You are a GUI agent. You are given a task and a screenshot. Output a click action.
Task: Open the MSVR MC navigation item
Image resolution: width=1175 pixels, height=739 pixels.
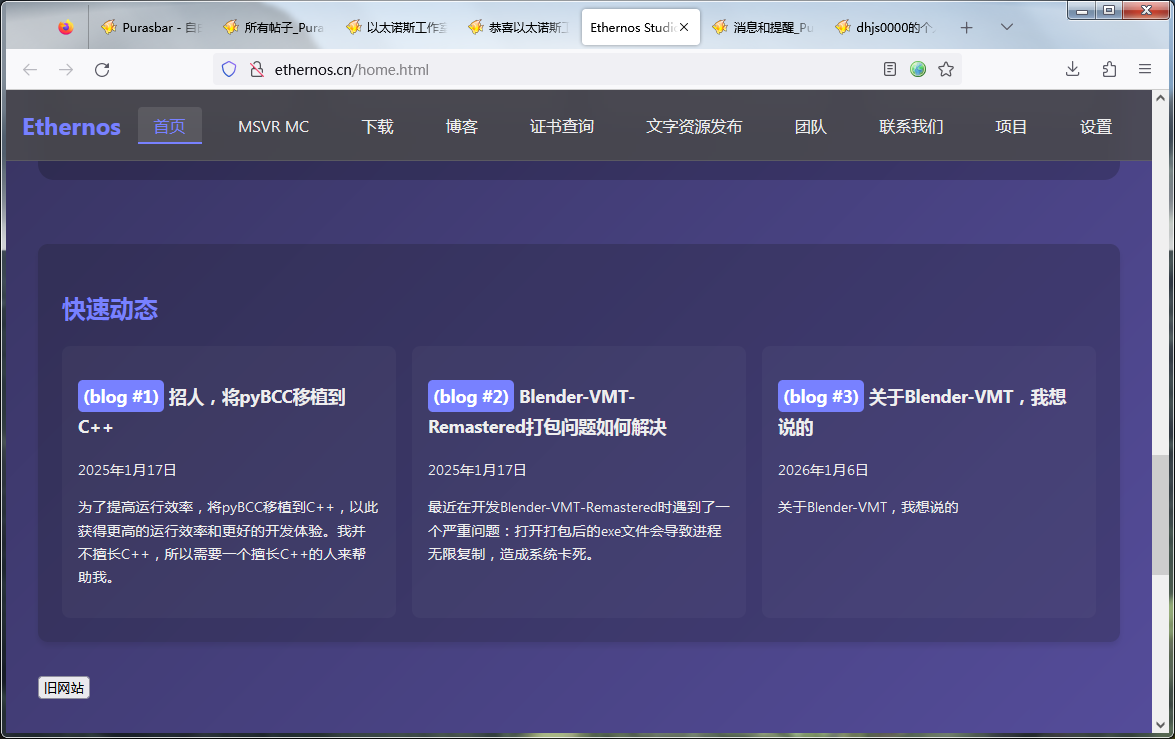coord(273,127)
